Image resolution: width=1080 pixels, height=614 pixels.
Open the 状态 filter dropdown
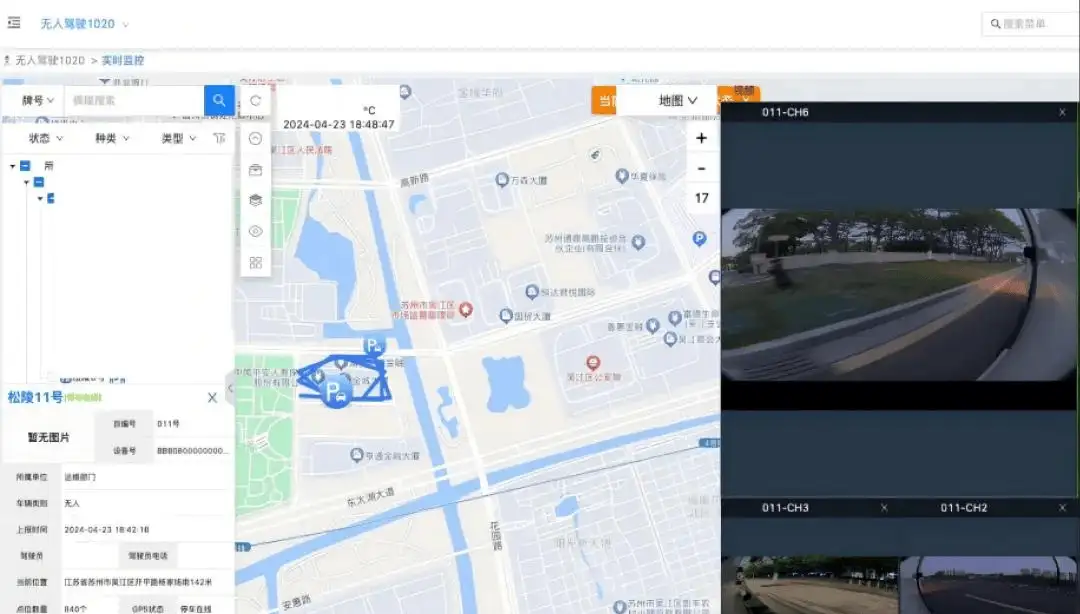46,139
